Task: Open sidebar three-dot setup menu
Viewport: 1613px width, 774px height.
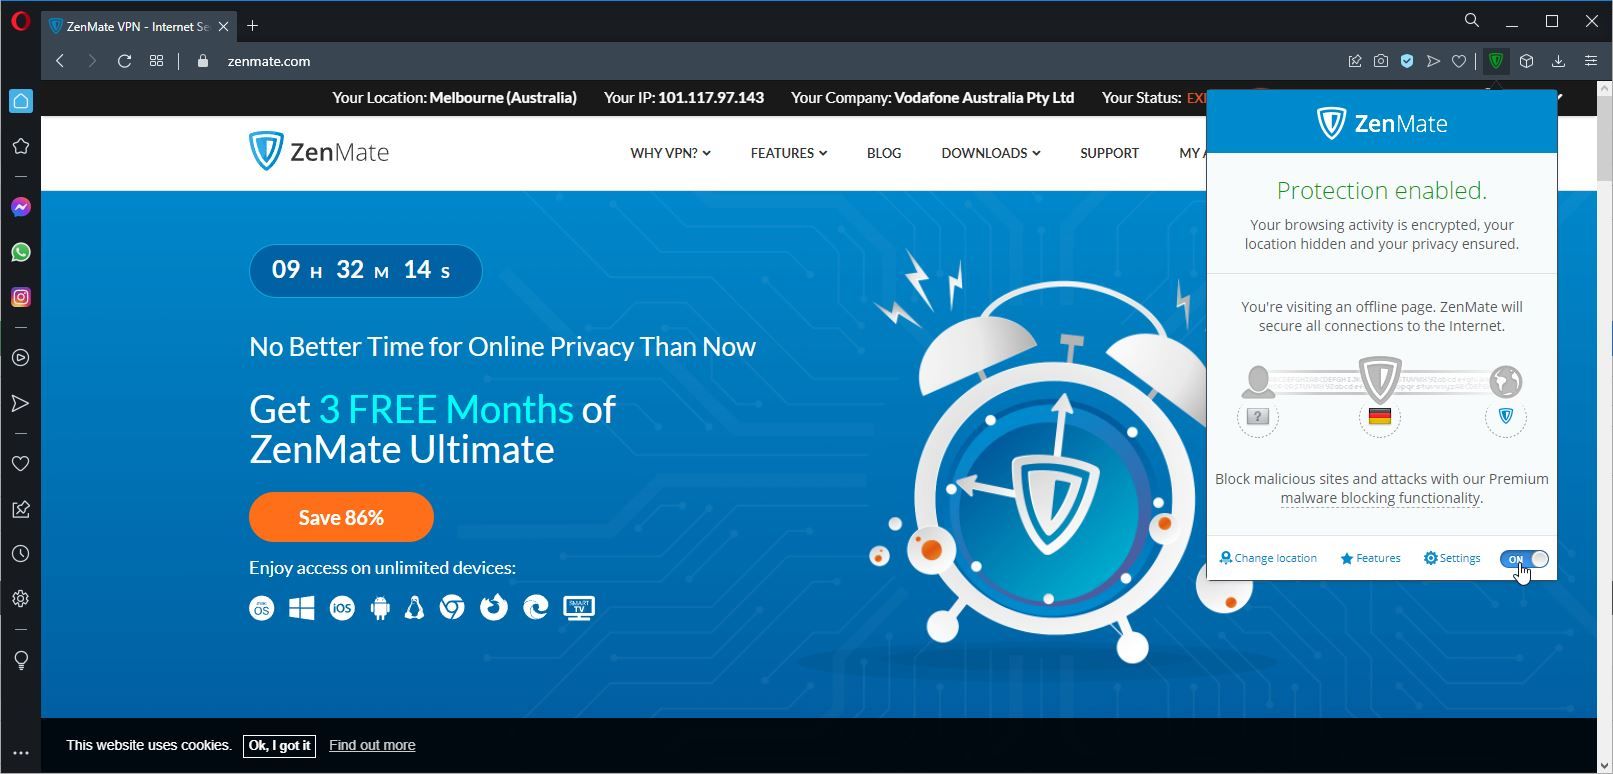Action: [21, 753]
